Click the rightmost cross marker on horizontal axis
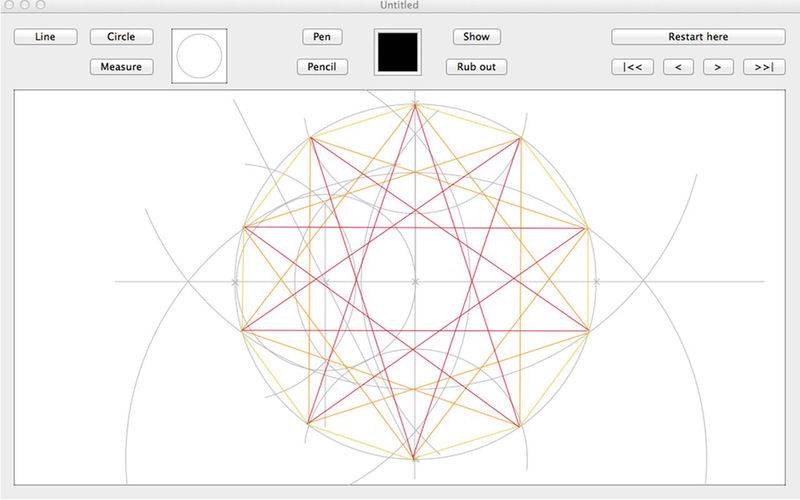800x500 pixels. (x=596, y=282)
